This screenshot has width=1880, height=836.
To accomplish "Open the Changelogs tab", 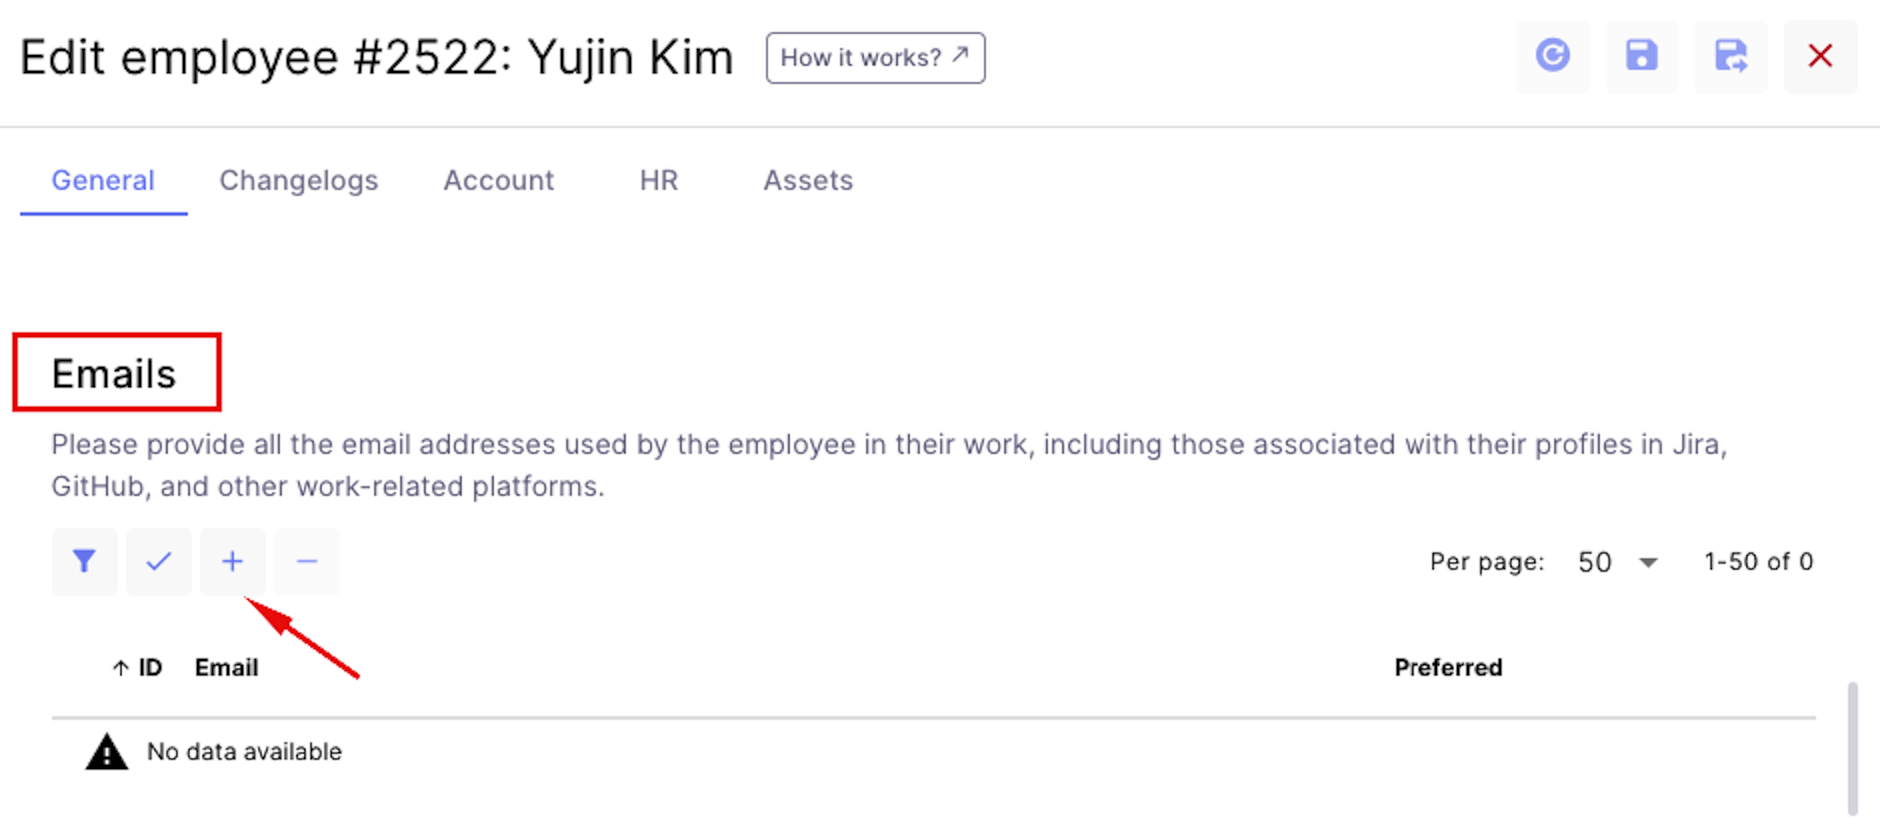I will click(299, 180).
